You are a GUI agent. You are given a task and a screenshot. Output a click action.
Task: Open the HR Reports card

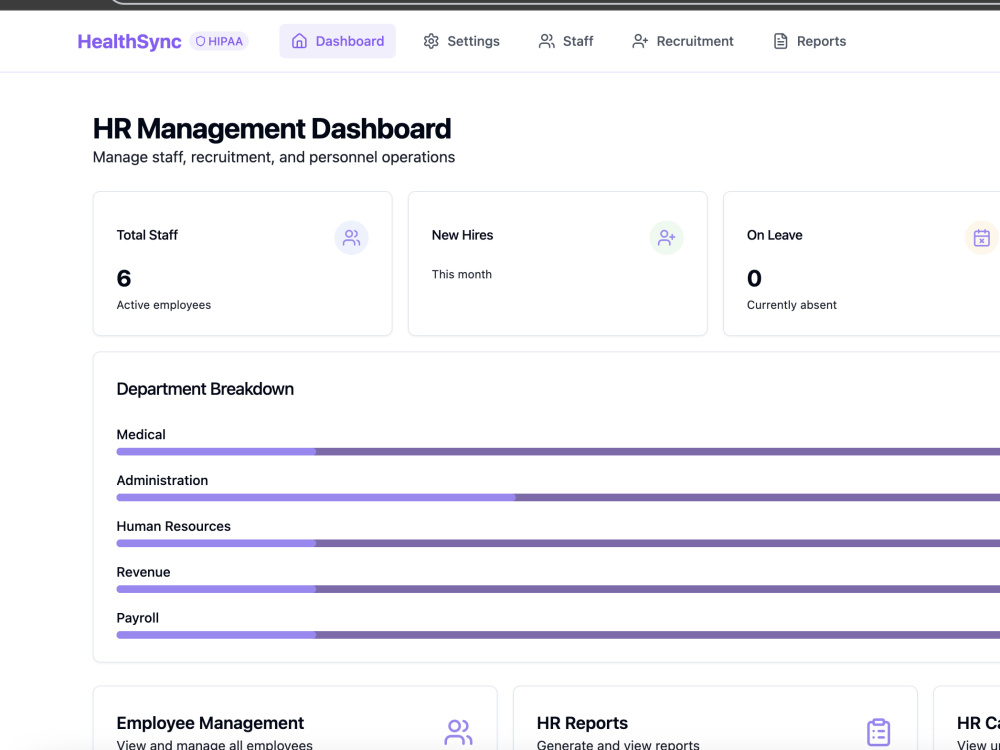[x=715, y=718]
